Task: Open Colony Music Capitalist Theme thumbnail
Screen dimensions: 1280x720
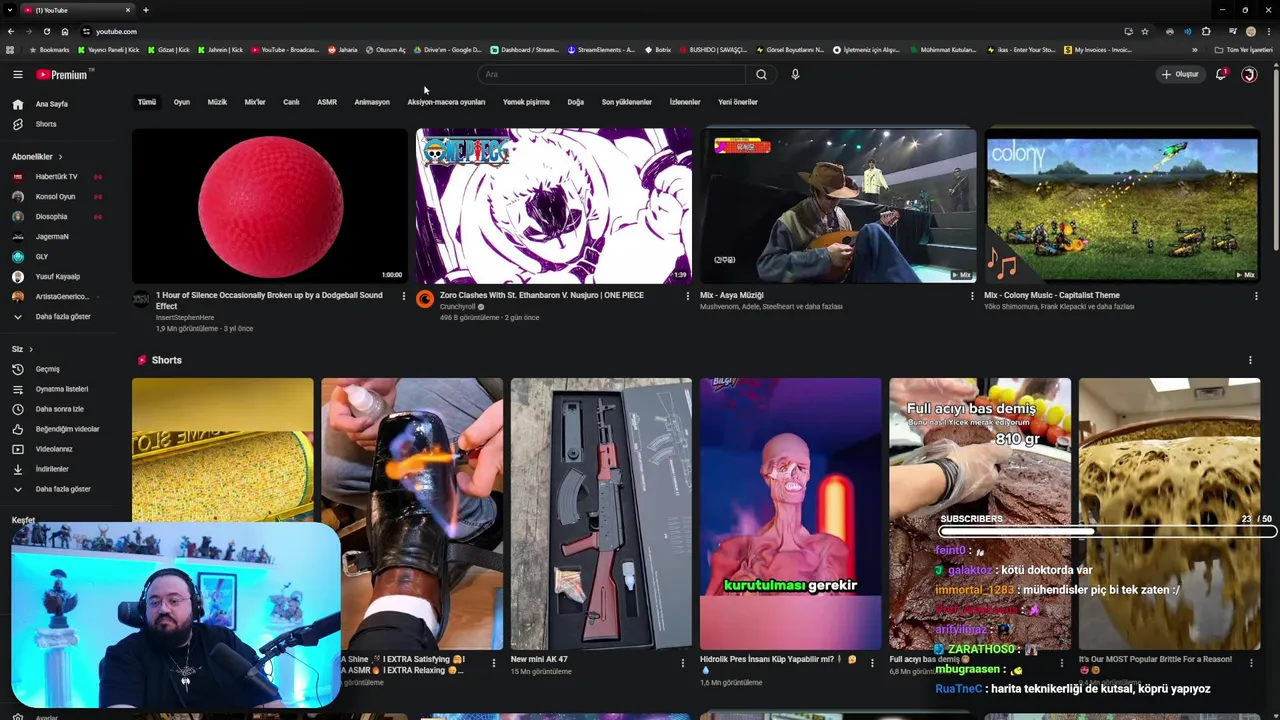Action: point(1122,205)
